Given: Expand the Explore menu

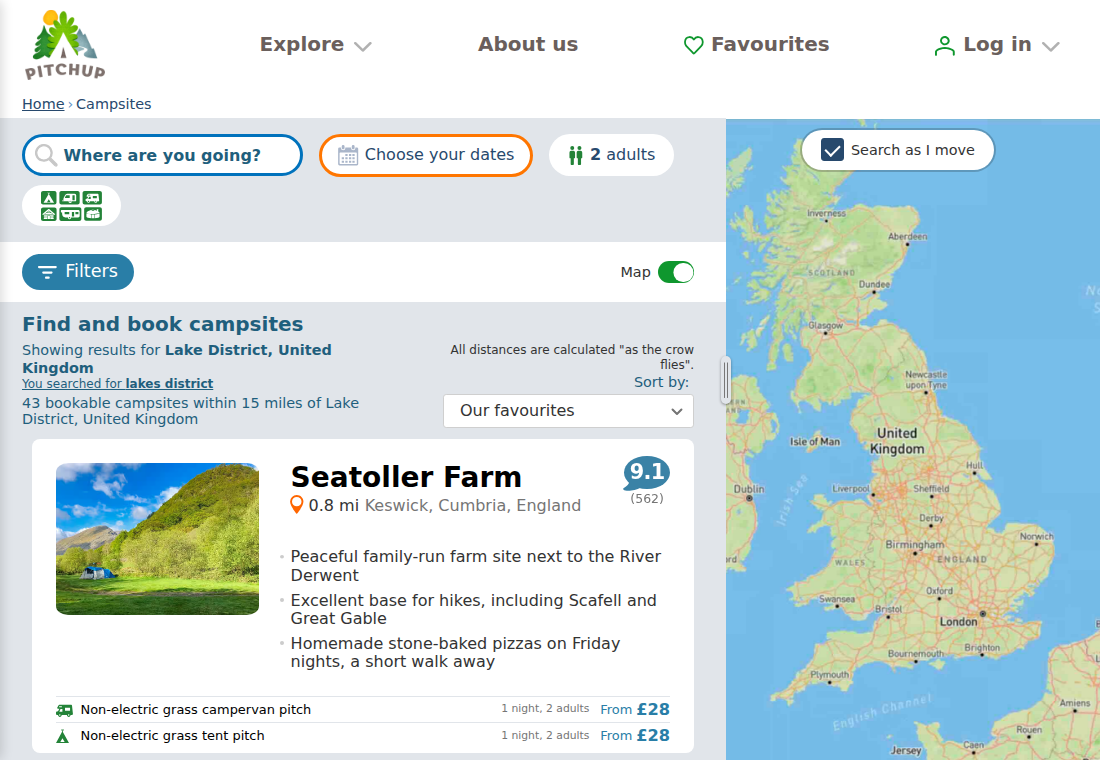Looking at the screenshot, I should [x=315, y=44].
